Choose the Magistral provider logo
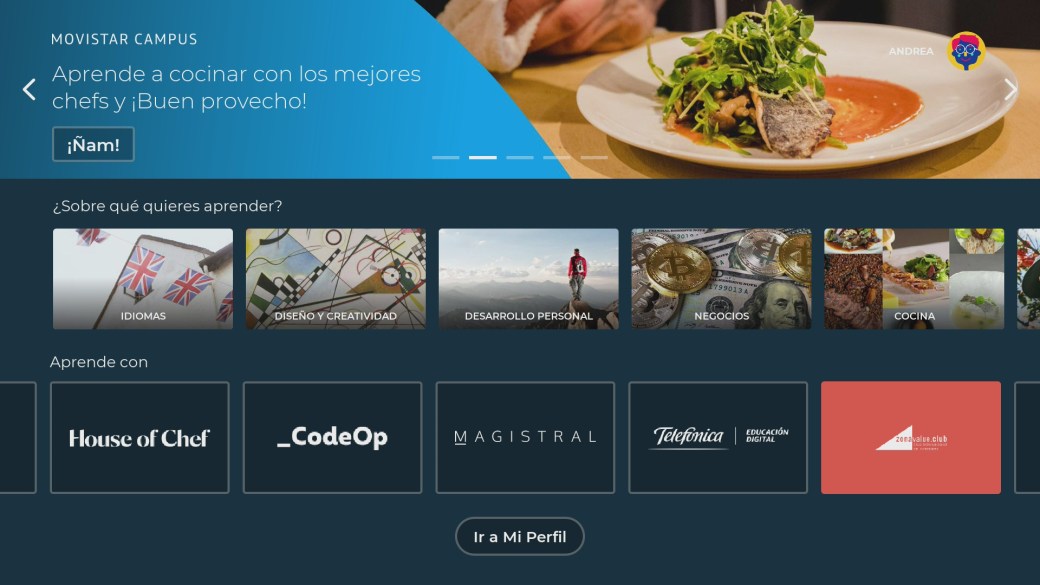The image size is (1040, 585). [x=525, y=438]
